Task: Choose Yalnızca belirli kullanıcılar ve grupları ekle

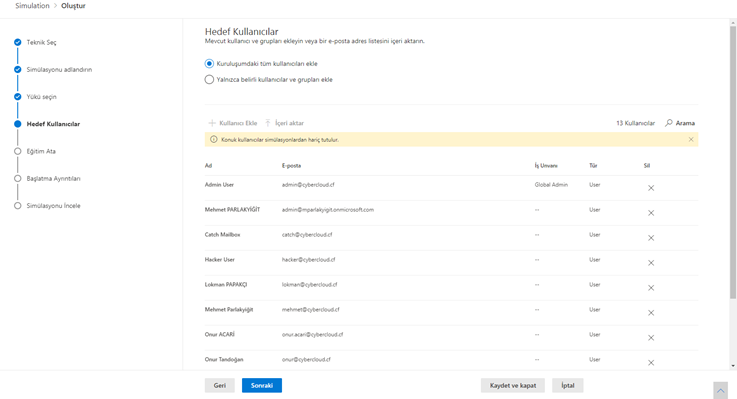Action: click(x=209, y=79)
